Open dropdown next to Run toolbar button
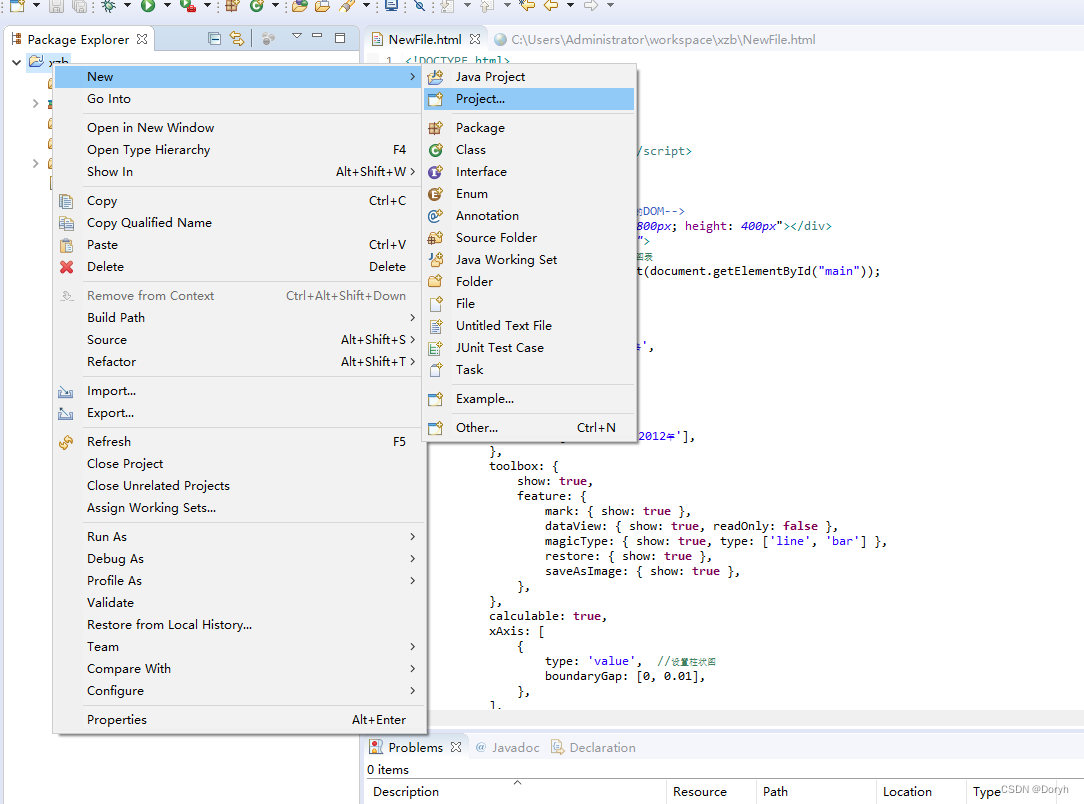This screenshot has width=1084, height=804. [167, 6]
